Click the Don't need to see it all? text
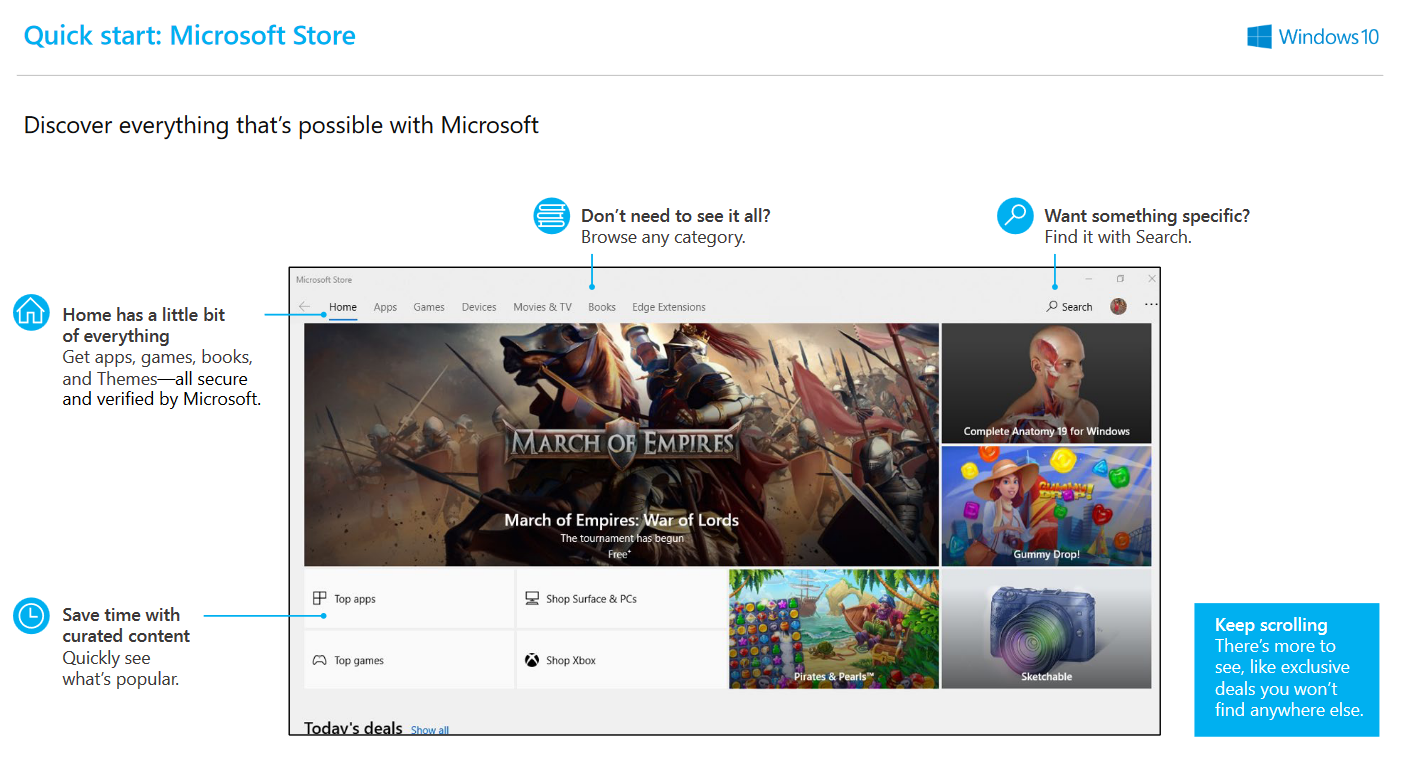This screenshot has width=1402, height=757. coord(676,216)
